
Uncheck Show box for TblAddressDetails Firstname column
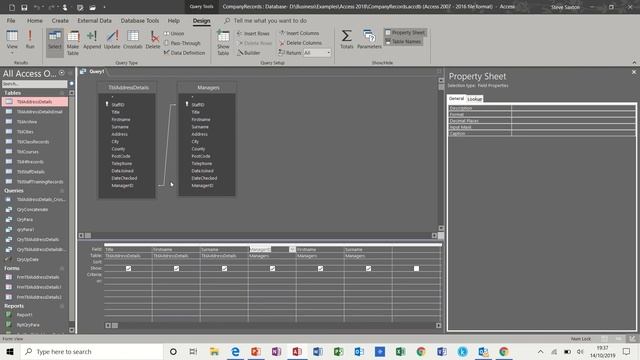(x=176, y=268)
